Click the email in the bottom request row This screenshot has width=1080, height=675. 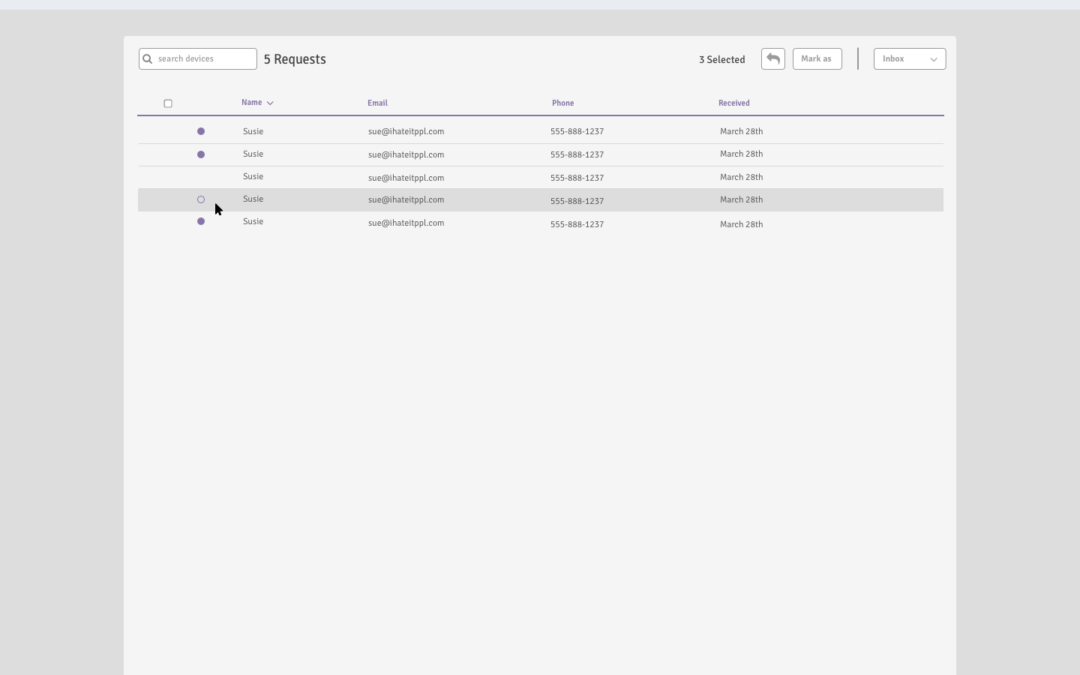[406, 223]
